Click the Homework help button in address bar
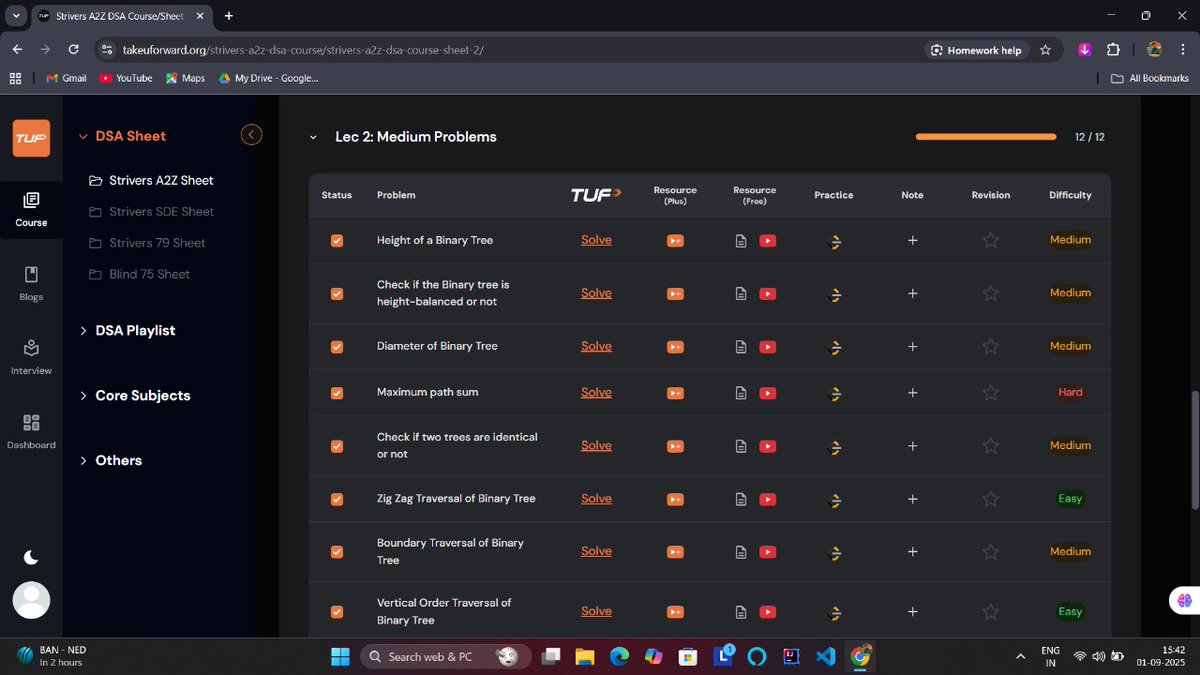Viewport: 1200px width, 675px height. [976, 49]
